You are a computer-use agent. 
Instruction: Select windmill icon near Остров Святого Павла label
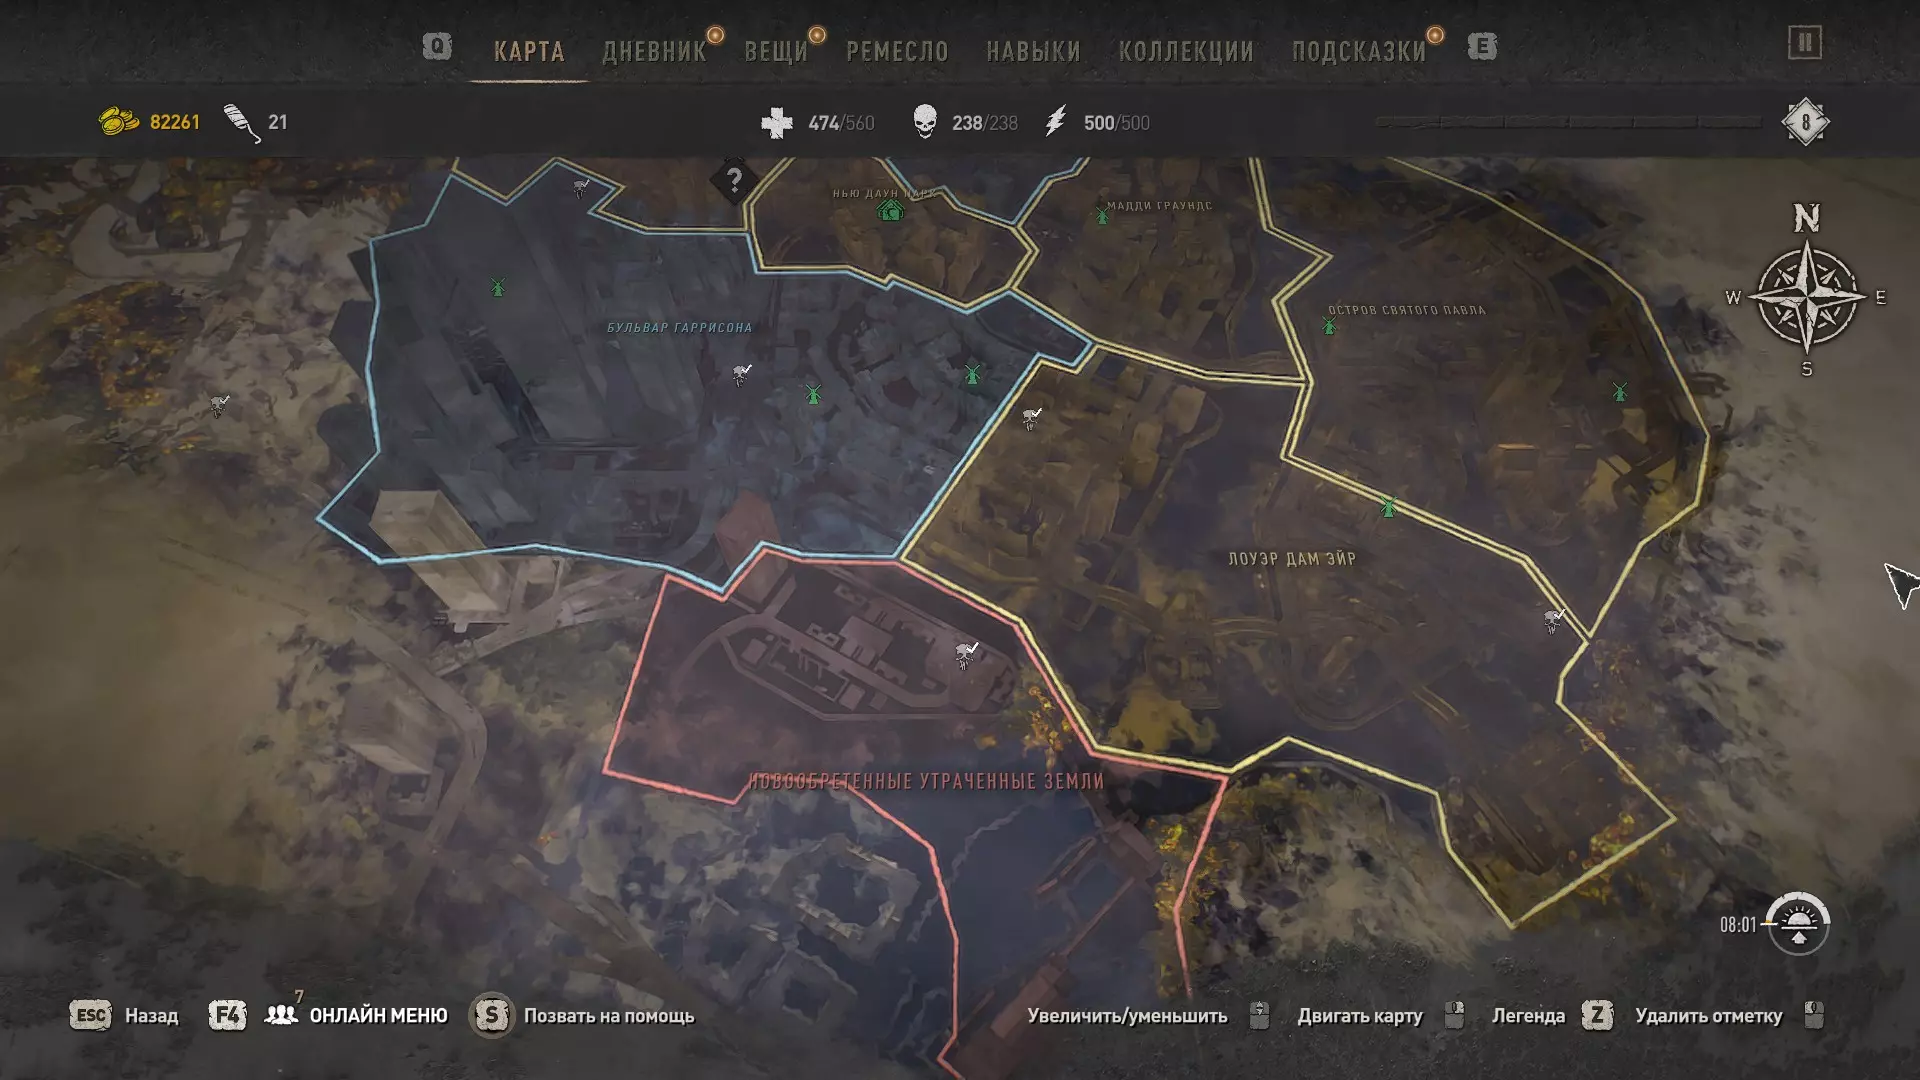click(1329, 326)
